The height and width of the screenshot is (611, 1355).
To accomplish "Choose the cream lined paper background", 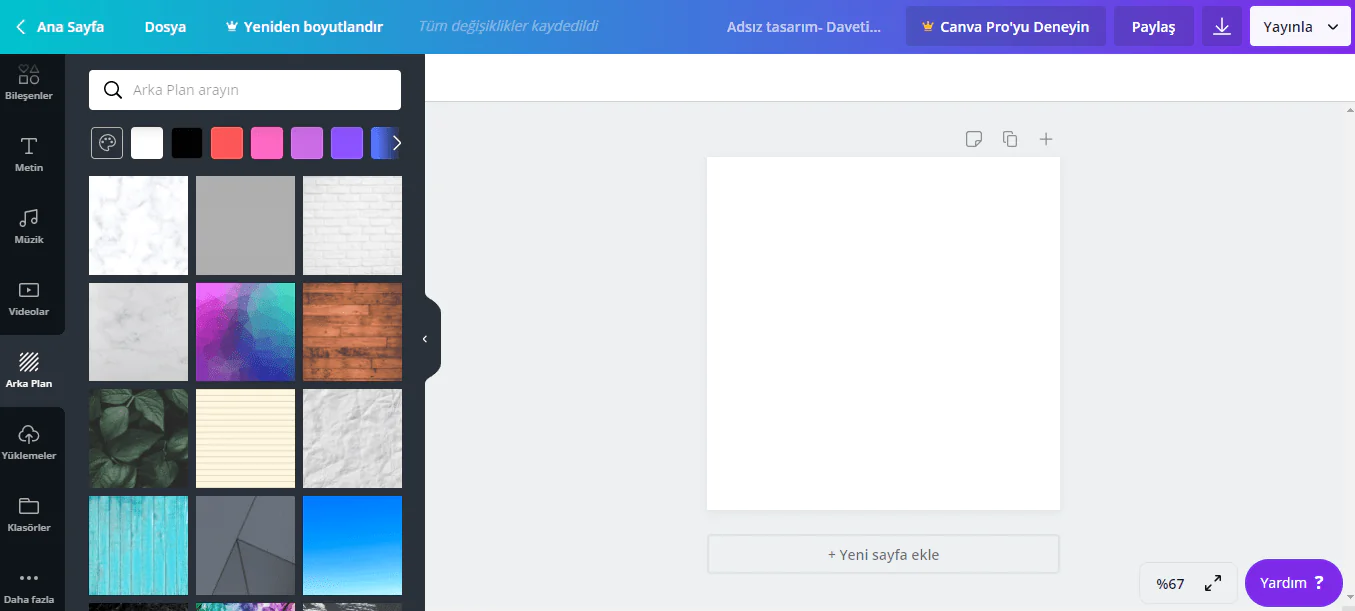I will point(245,438).
